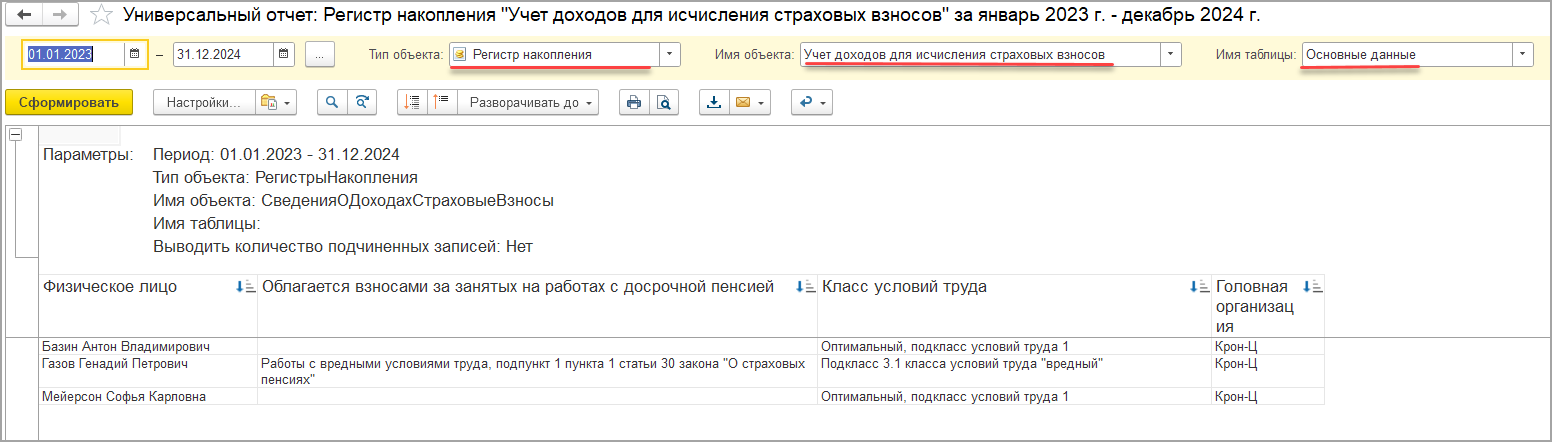Open the Find magnifier tool in toolbar
The height and width of the screenshot is (442, 1552).
tap(333, 102)
